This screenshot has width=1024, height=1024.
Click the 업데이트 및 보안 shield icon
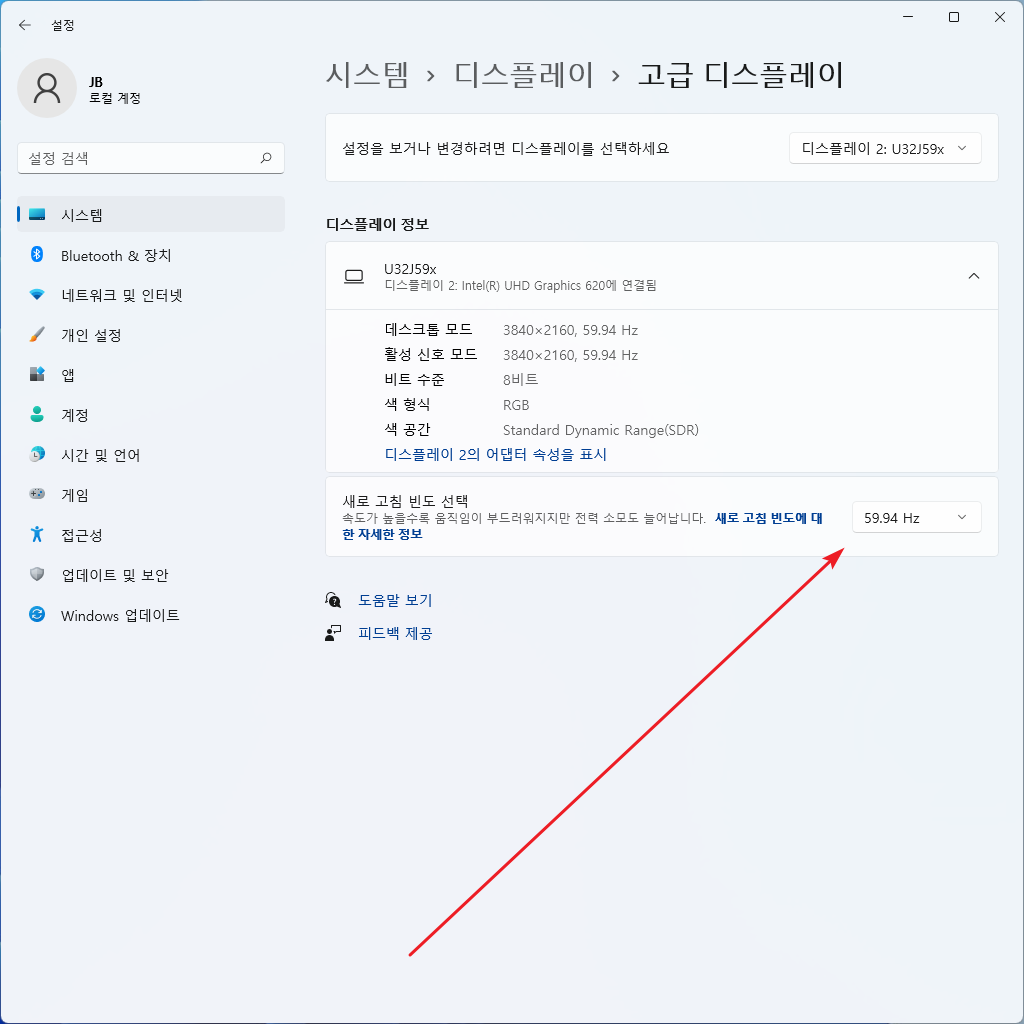click(x=37, y=574)
